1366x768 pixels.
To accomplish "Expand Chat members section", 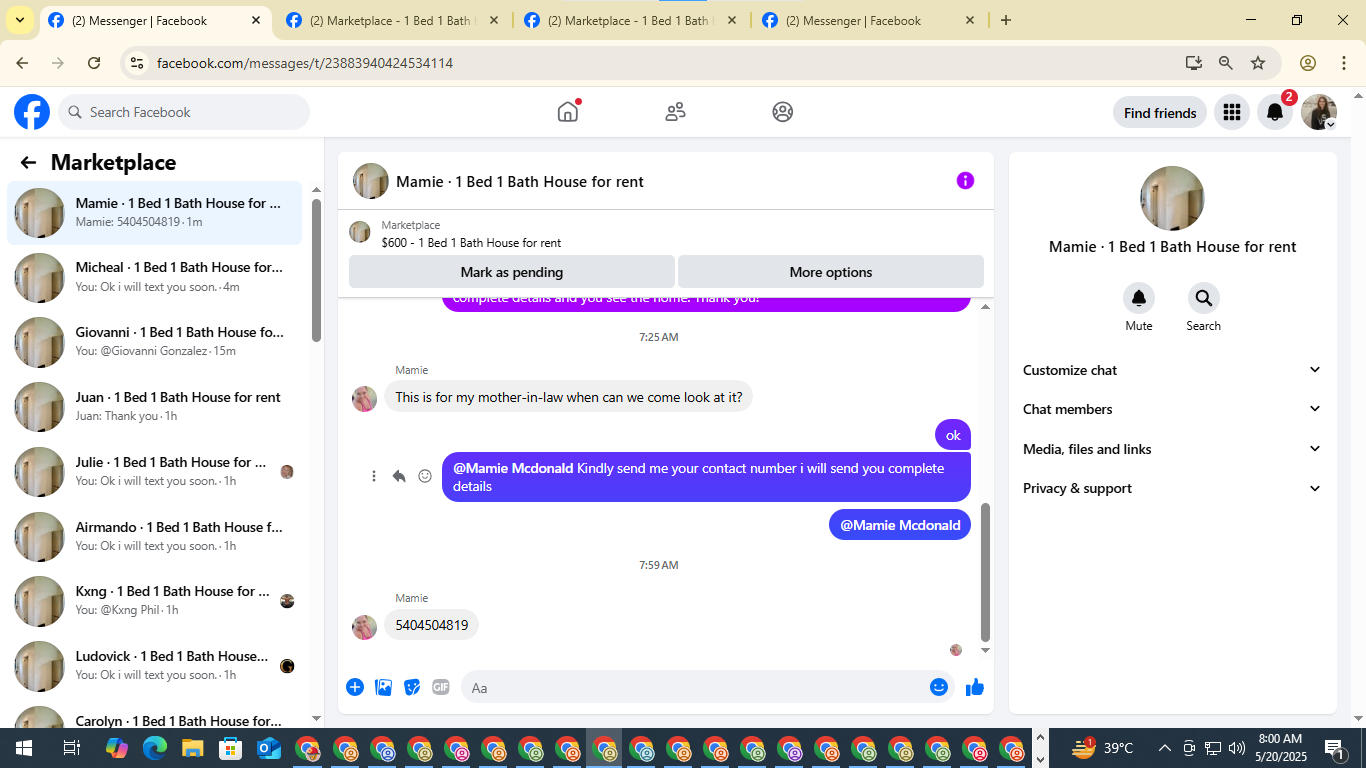I will (1172, 409).
